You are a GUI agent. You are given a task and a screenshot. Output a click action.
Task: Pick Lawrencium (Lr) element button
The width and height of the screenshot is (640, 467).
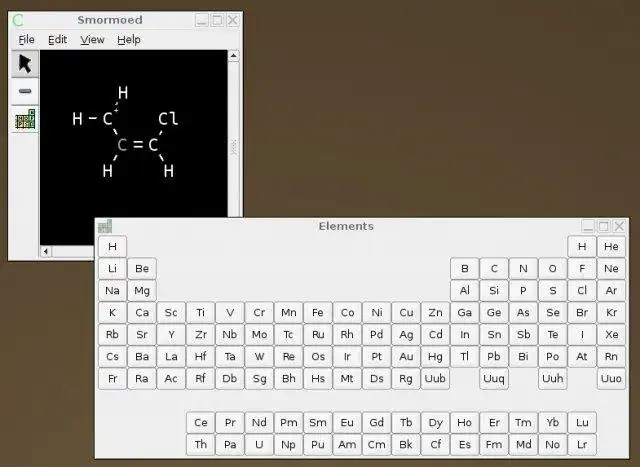pyautogui.click(x=582, y=445)
